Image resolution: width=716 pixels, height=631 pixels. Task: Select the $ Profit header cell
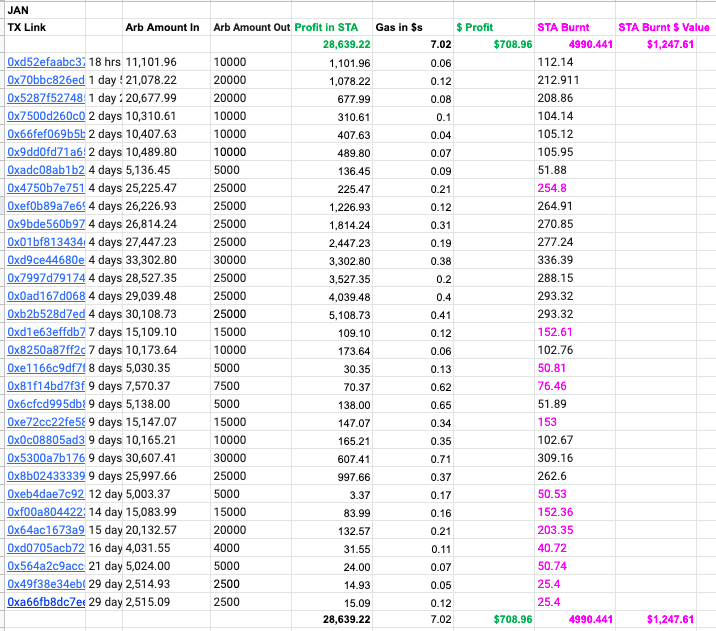tap(494, 27)
